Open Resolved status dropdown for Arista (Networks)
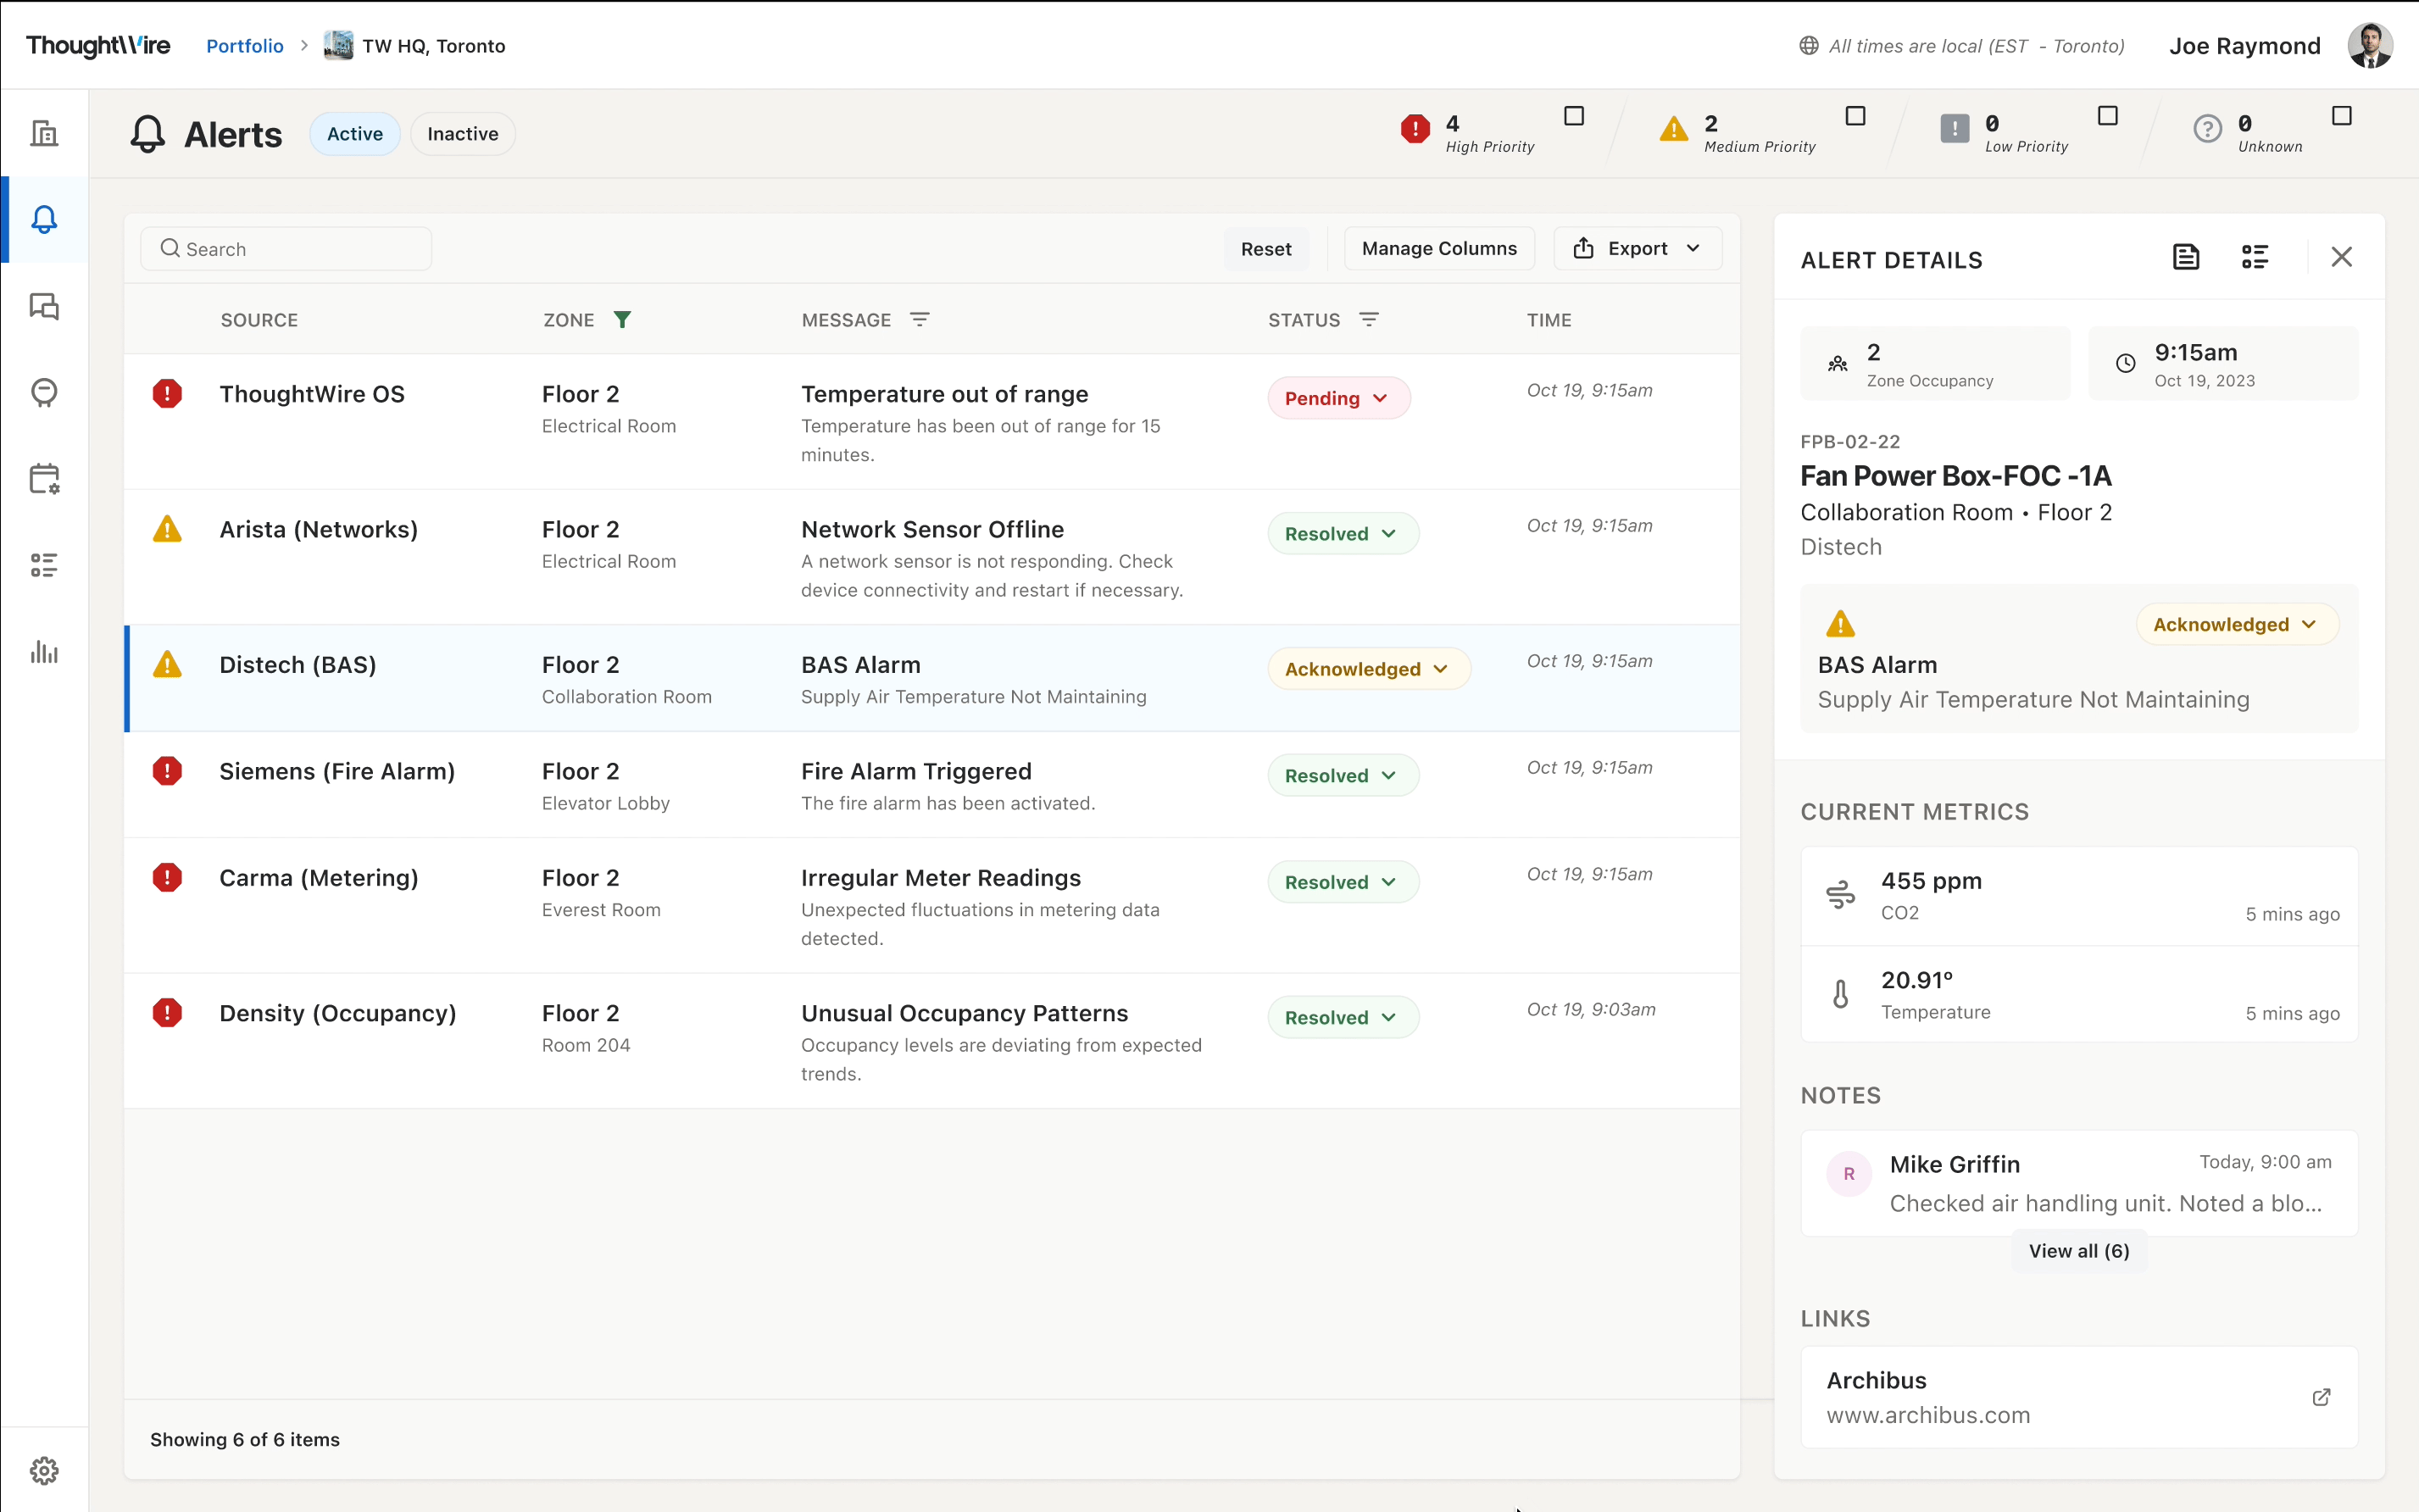The width and height of the screenshot is (2419, 1512). pyautogui.click(x=1343, y=533)
